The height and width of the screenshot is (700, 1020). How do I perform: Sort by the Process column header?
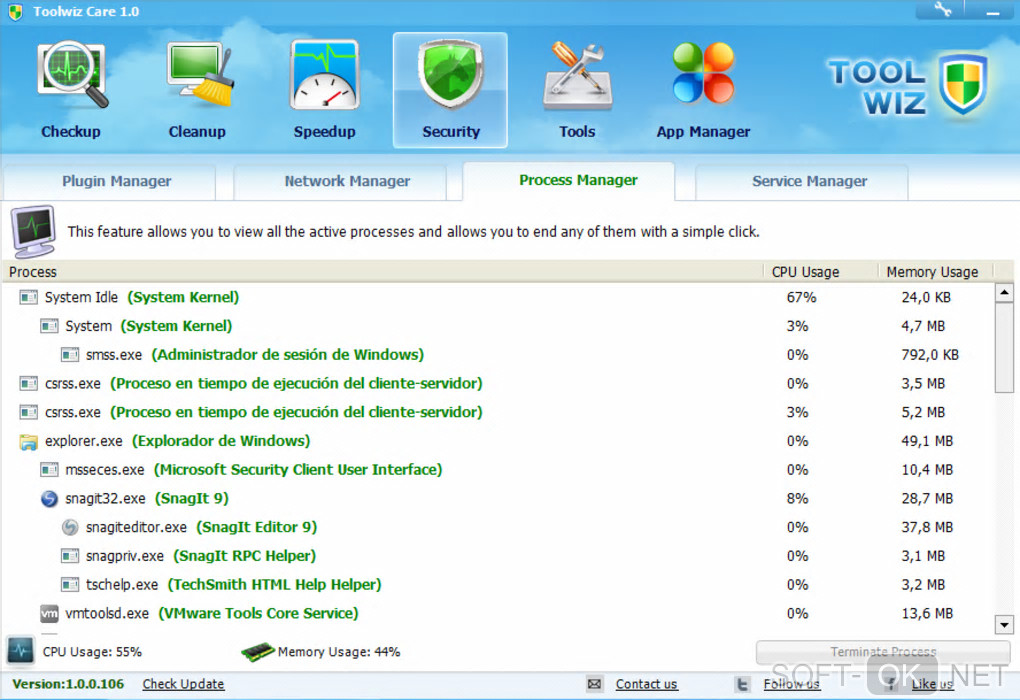pos(384,272)
